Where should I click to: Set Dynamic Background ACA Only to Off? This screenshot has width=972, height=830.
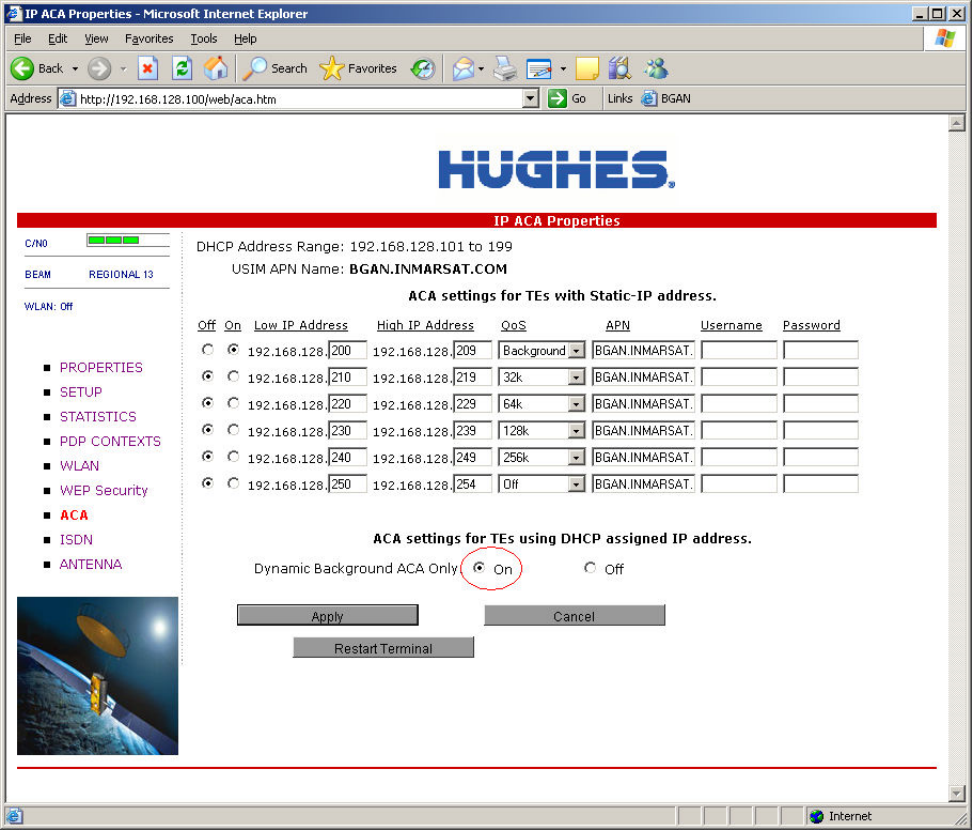590,567
